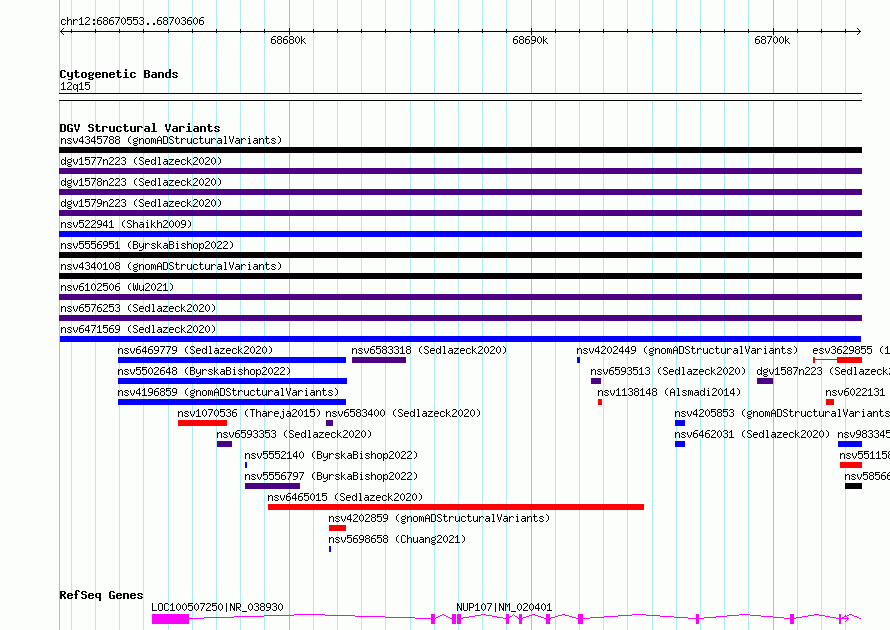Click the purple dgv1587n223 variant bar
Screen dimensions: 890x630
tap(765, 381)
